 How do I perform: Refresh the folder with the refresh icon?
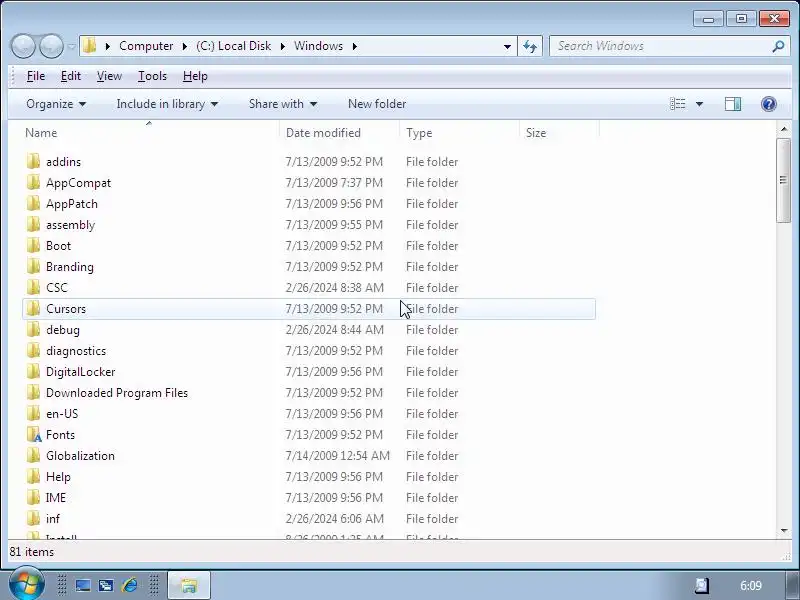tap(530, 46)
